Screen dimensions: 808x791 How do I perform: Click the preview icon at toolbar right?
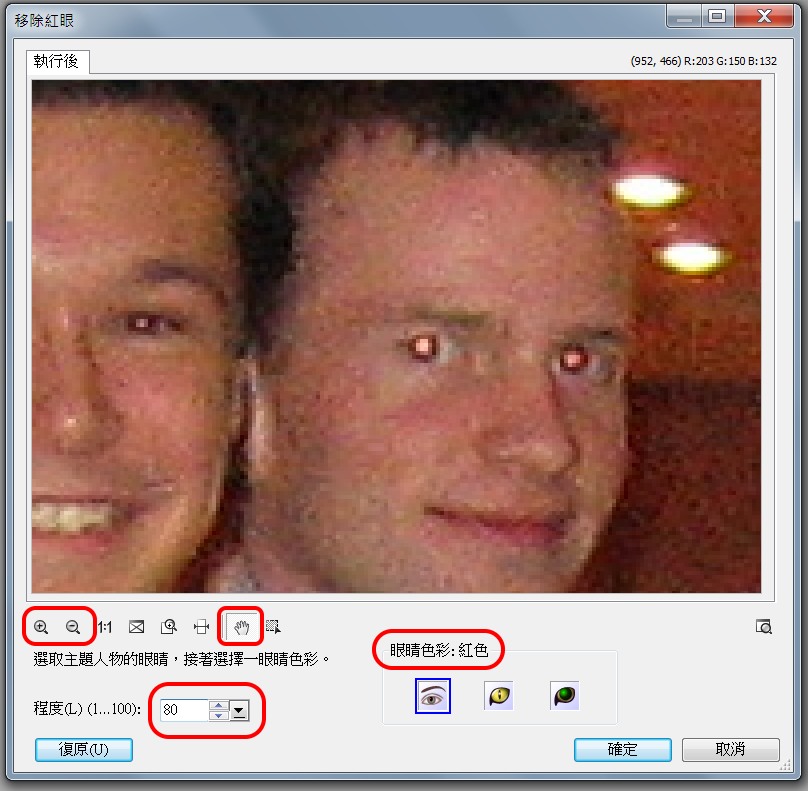pos(765,627)
